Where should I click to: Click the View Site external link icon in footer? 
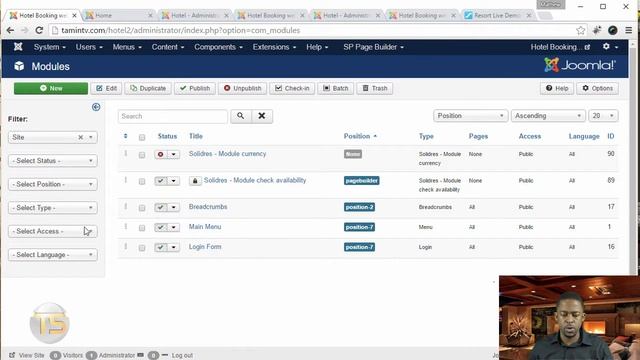pos(12,356)
